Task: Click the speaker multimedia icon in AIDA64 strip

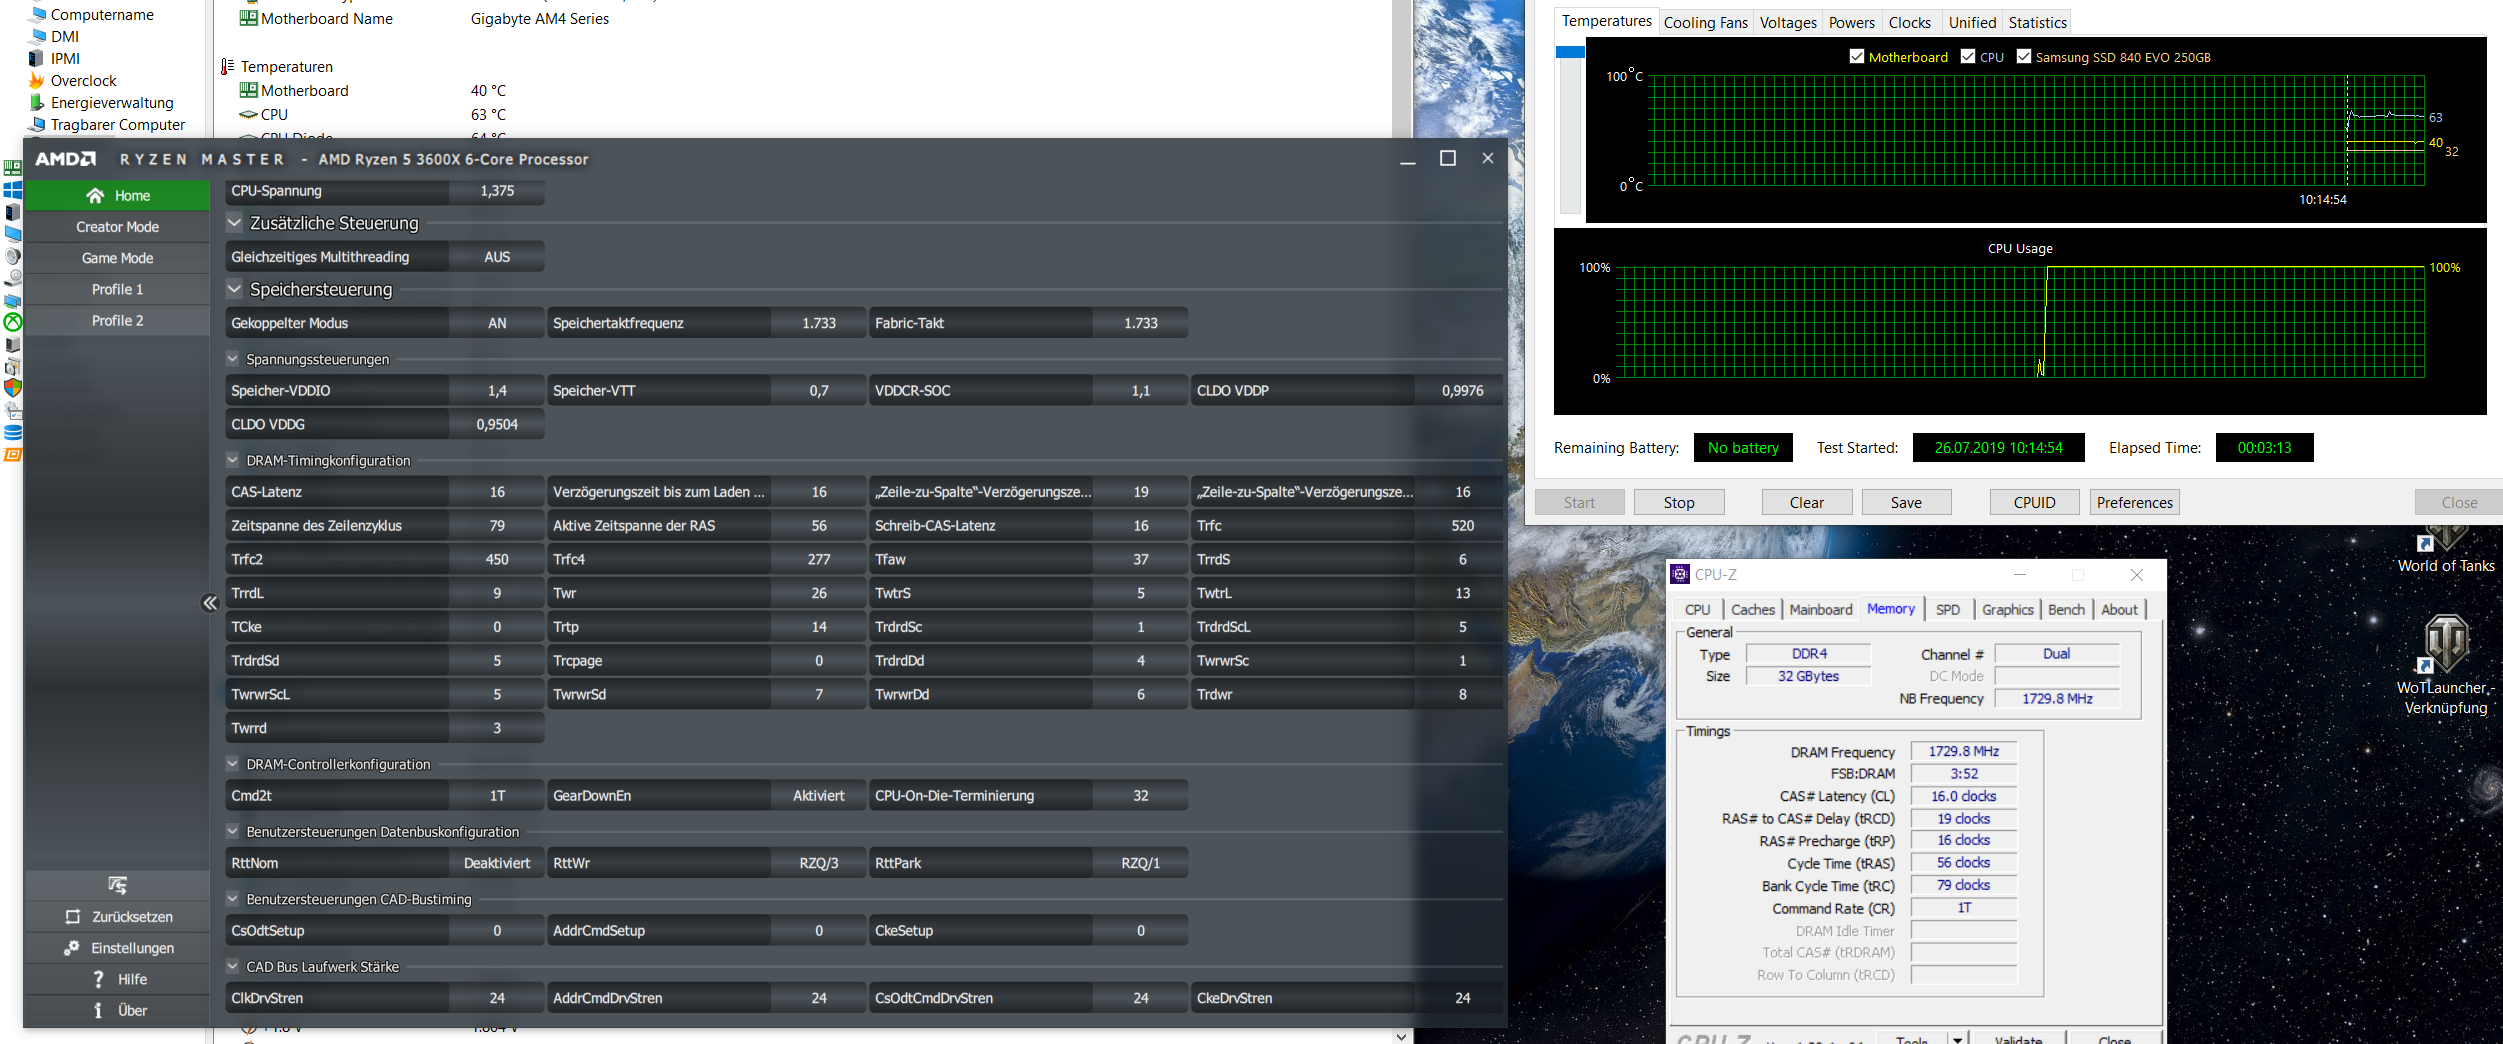Action: coord(13,256)
